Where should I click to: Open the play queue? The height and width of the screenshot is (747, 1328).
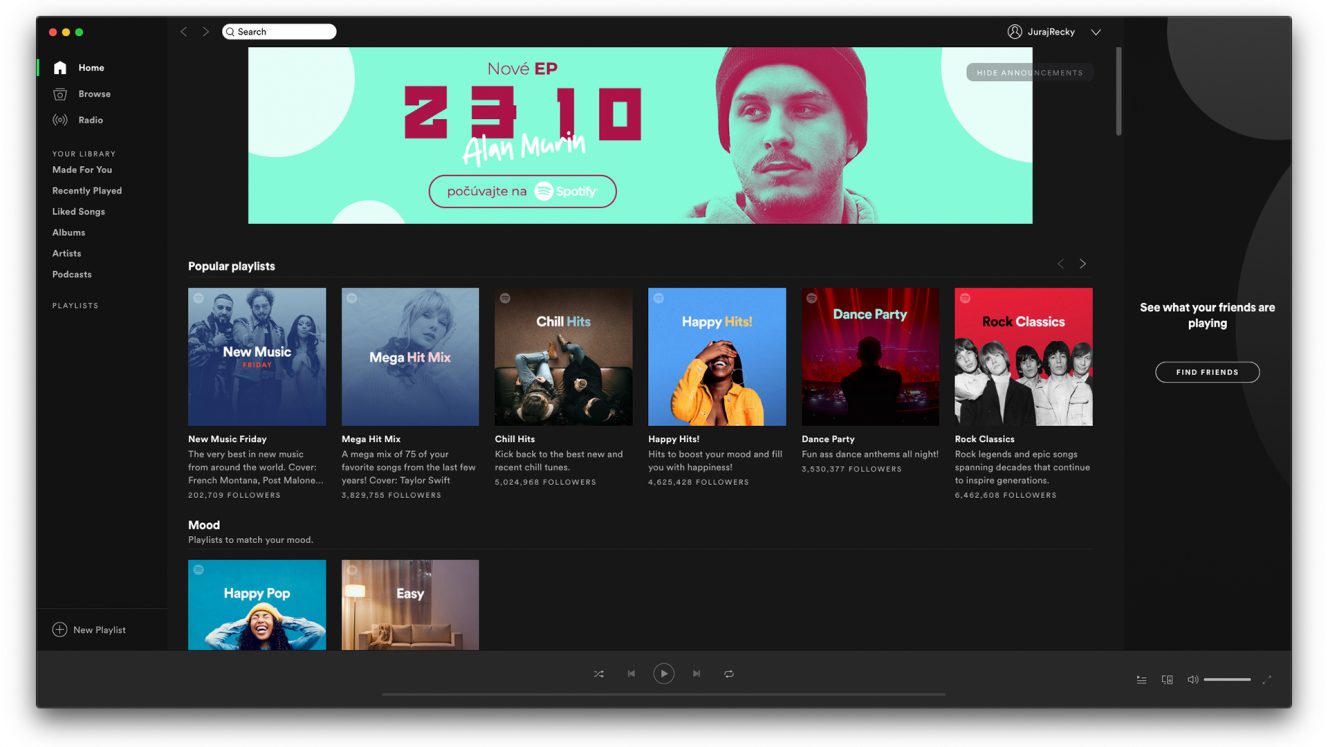click(x=1141, y=680)
